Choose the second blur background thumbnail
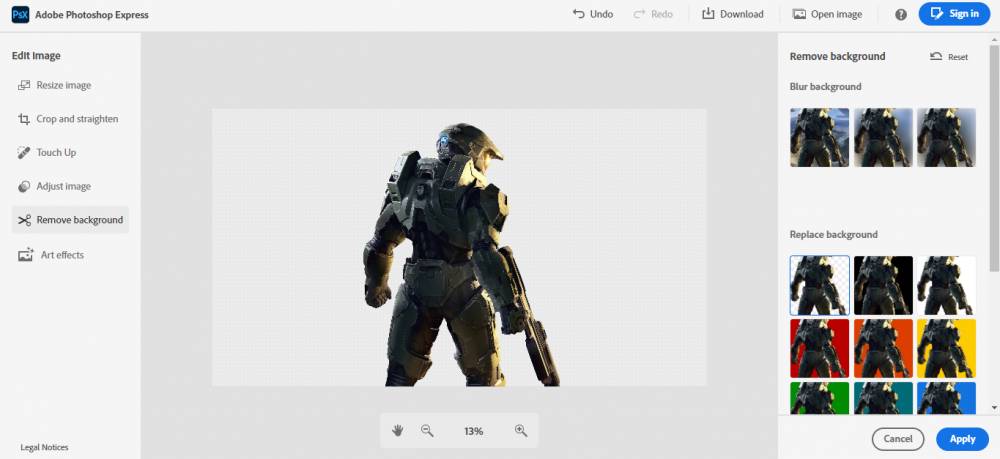Screen dimensions: 1000x459 [x=883, y=137]
